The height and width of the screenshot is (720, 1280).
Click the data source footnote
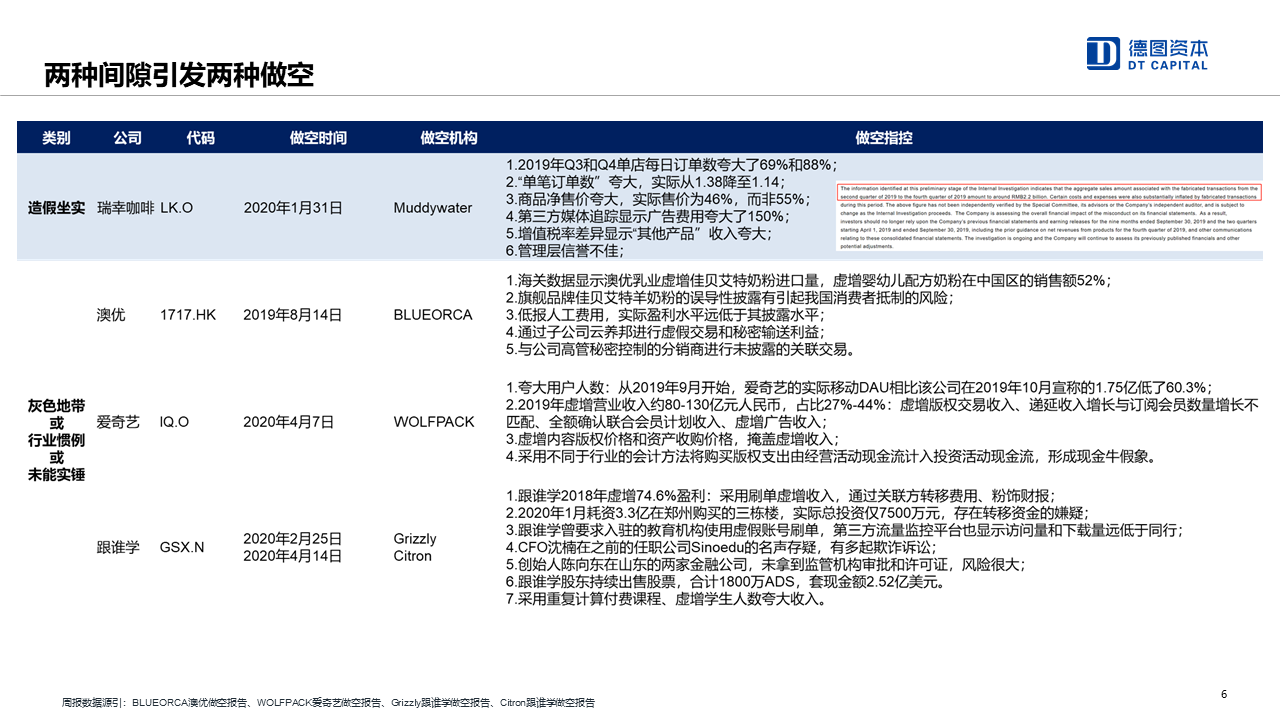pyautogui.click(x=328, y=703)
